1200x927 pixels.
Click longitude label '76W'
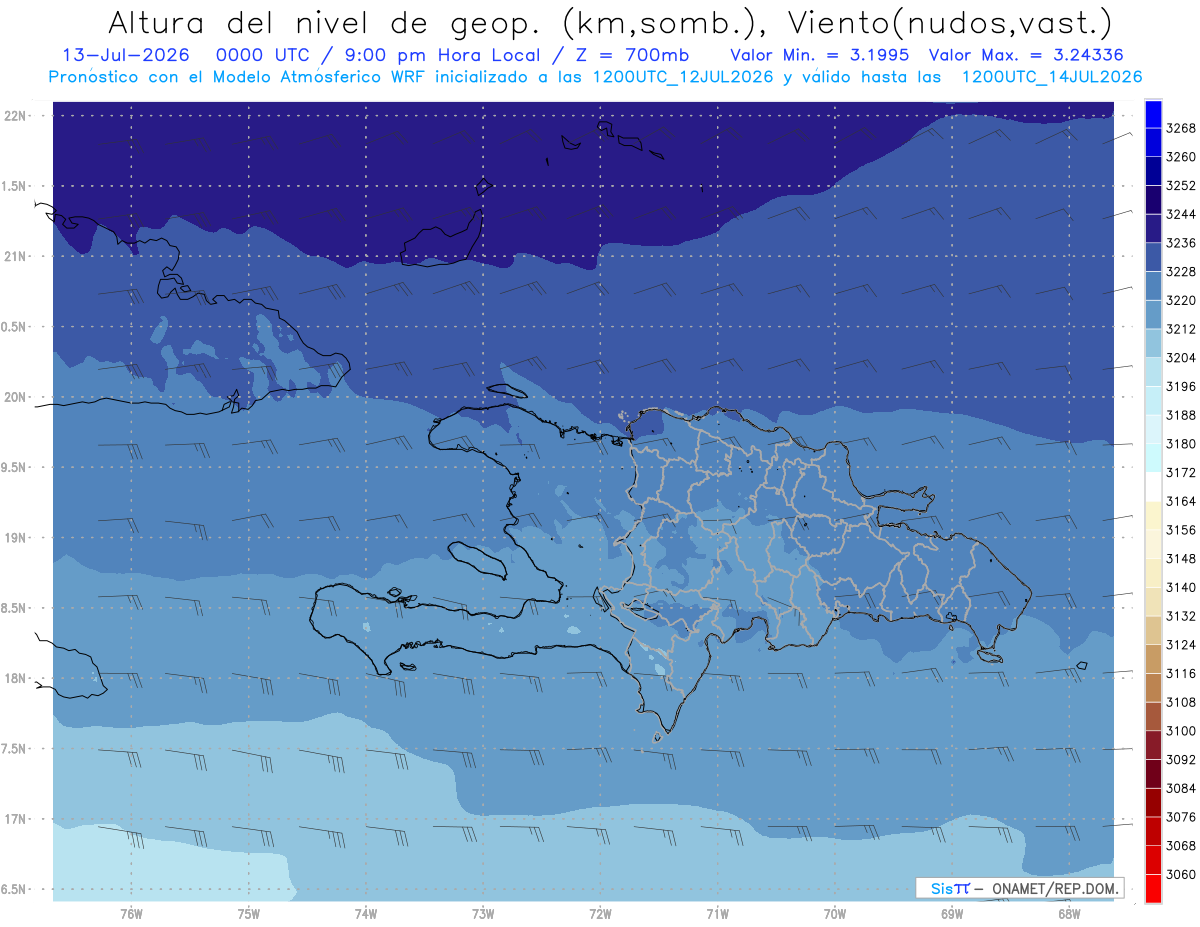tap(131, 914)
